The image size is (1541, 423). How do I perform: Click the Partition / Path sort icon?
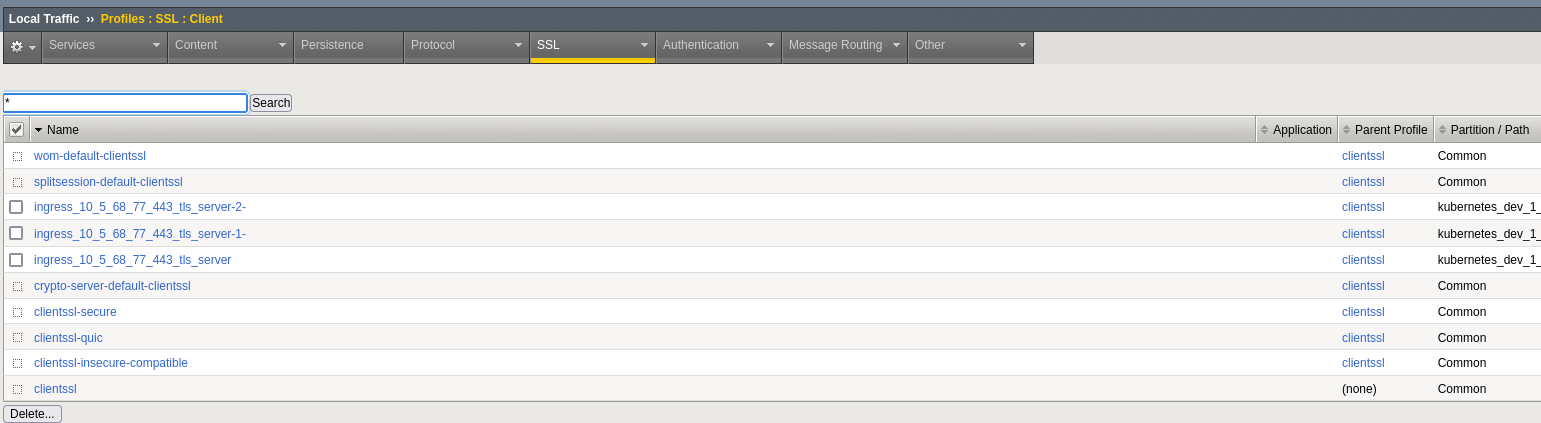1442,130
